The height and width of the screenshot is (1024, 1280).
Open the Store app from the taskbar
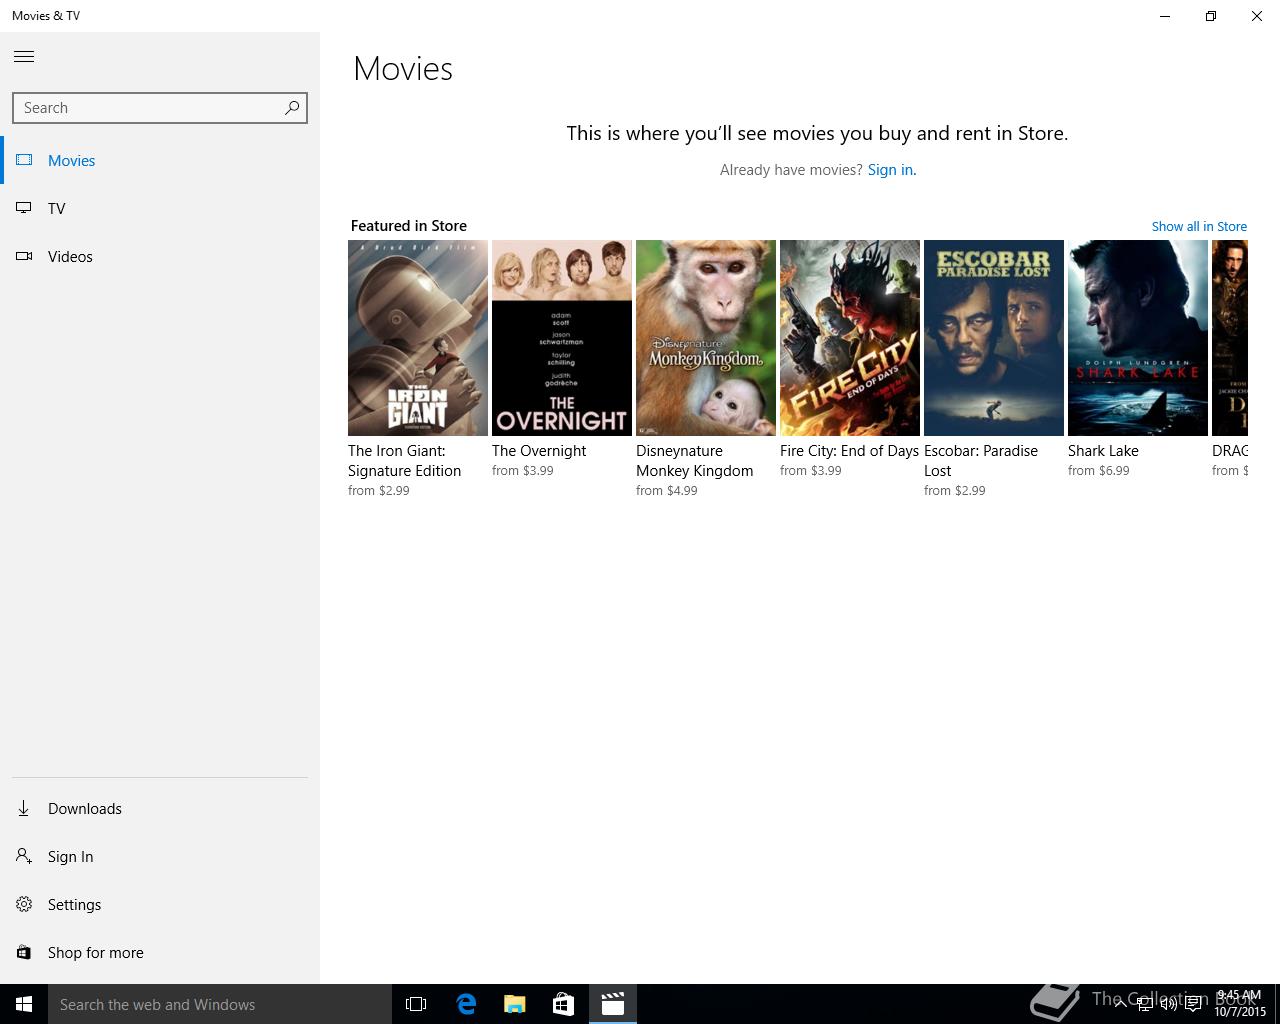(x=563, y=1004)
